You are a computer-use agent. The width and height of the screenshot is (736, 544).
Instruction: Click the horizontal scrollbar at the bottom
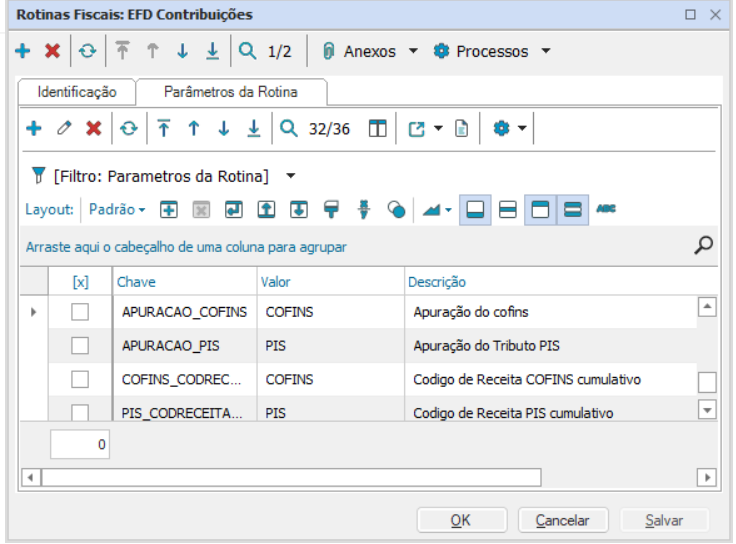click(x=290, y=476)
